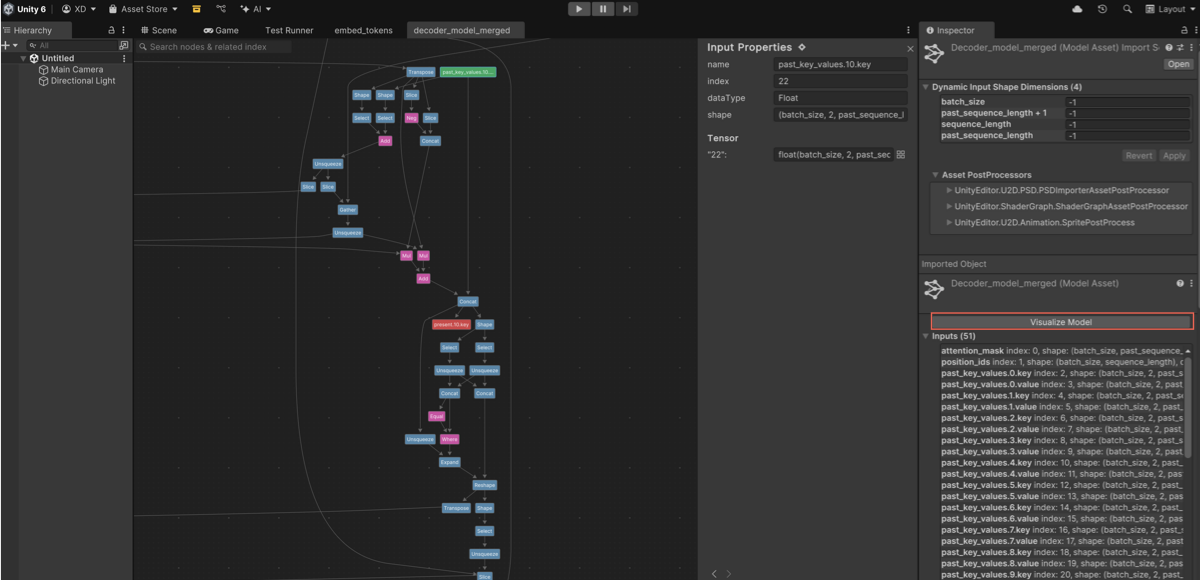Open the Package Manager from the toolbar

[x=197, y=8]
